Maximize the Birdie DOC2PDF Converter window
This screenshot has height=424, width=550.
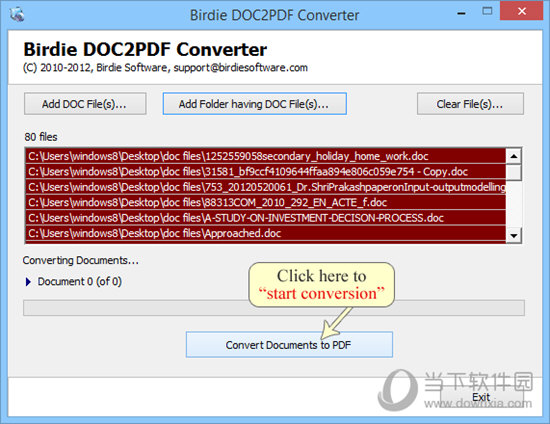pos(487,11)
